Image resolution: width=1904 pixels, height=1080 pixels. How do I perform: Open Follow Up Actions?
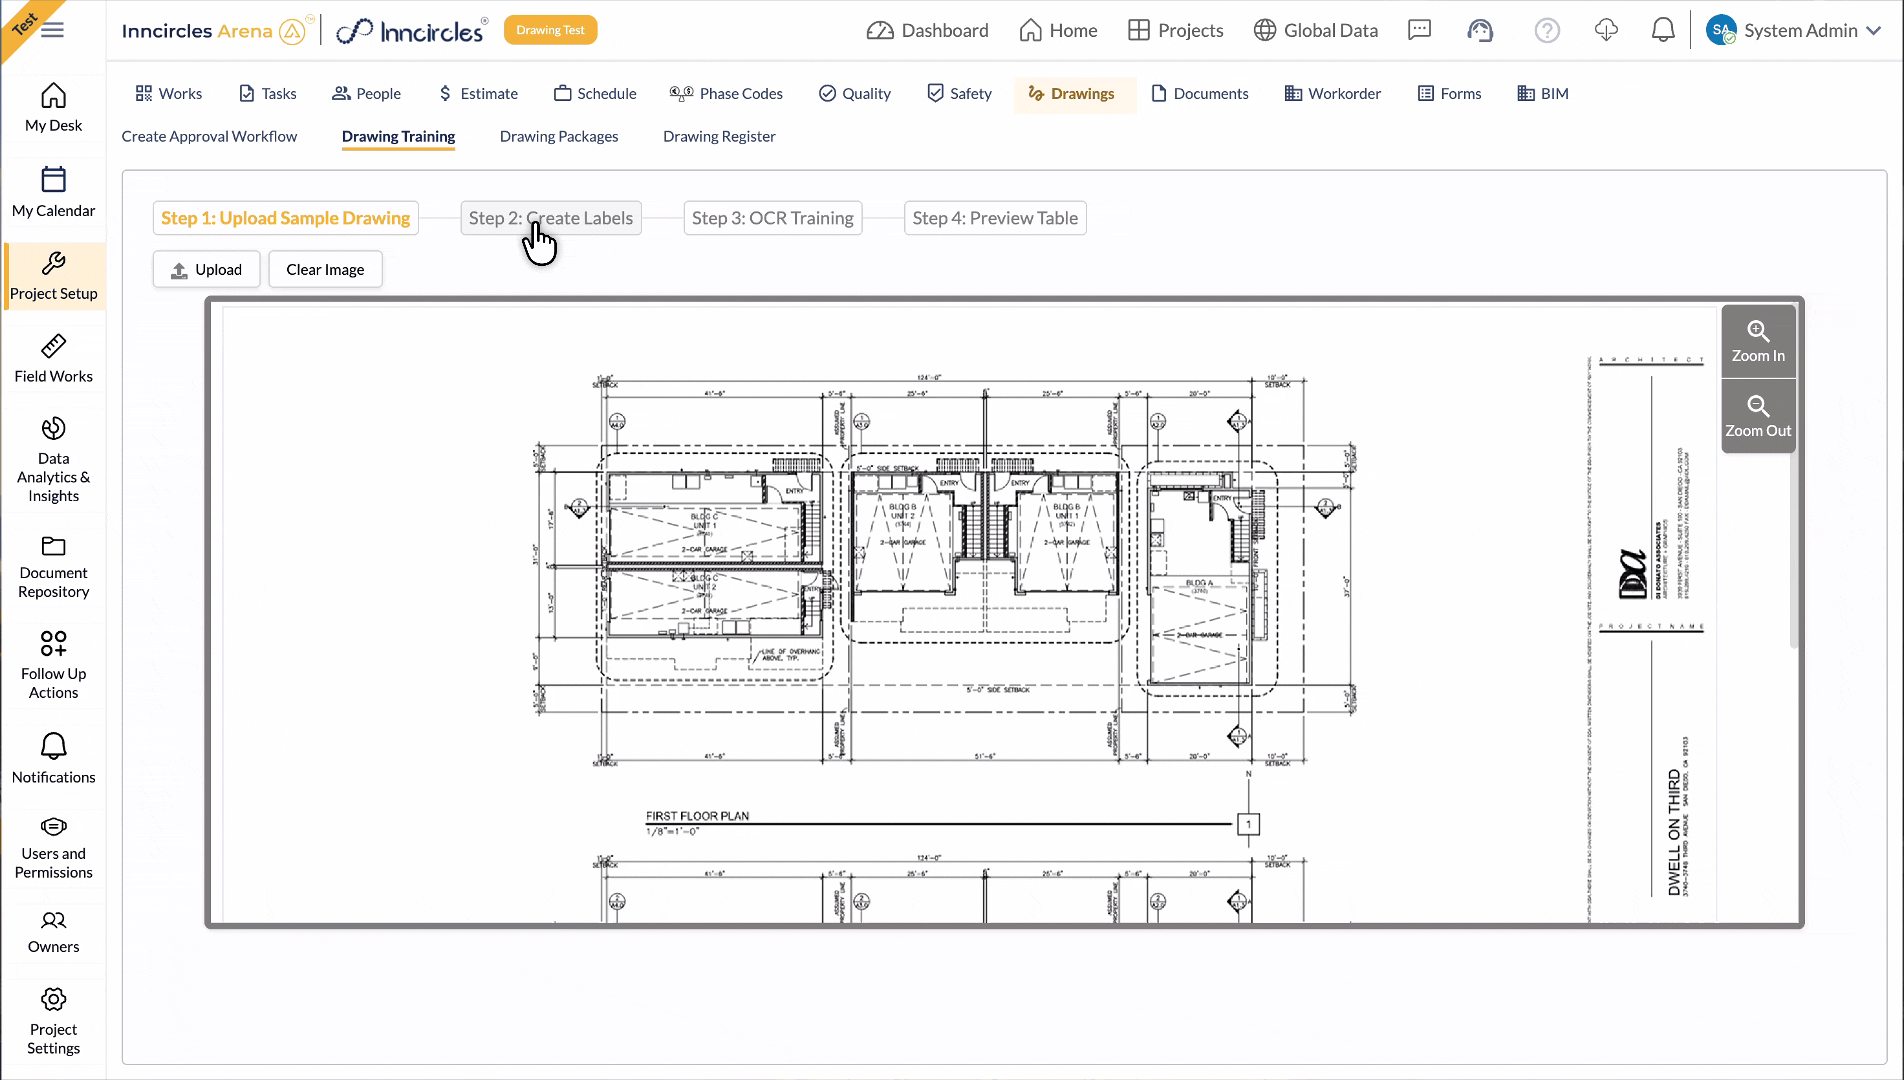click(53, 665)
